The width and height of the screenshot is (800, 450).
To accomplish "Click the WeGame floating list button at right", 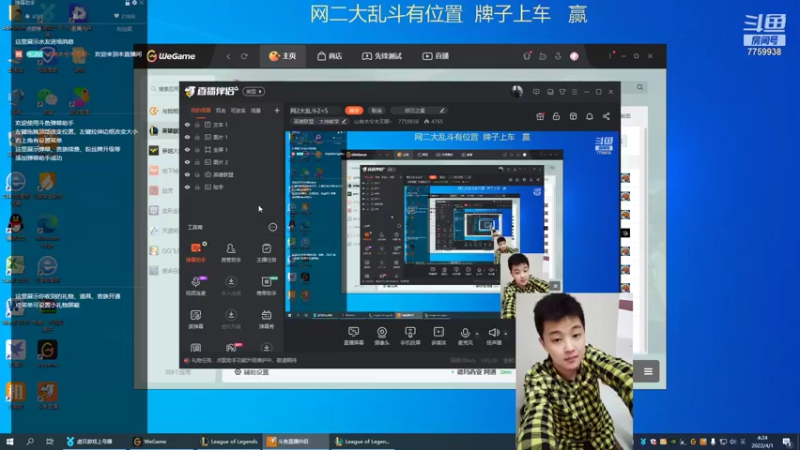I will pos(647,371).
